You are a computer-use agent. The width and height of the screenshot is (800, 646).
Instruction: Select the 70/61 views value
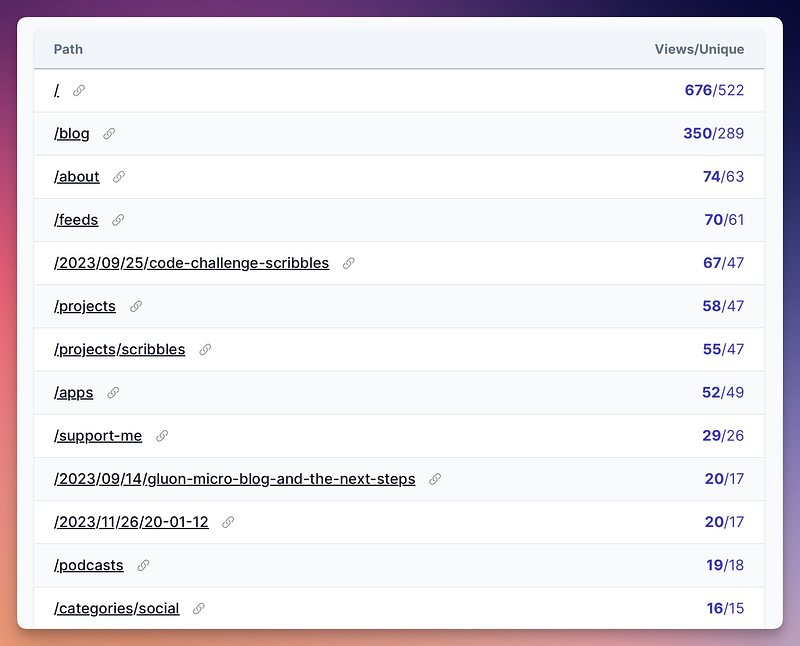724,220
